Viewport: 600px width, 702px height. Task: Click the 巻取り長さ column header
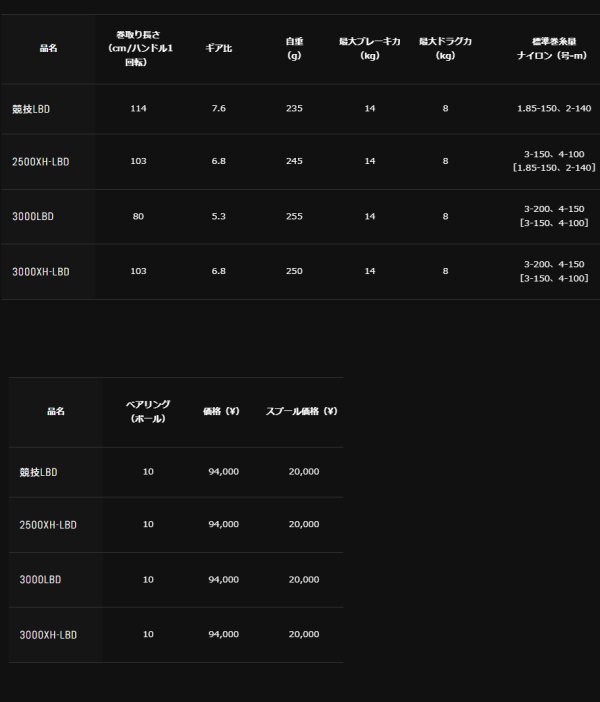139,48
